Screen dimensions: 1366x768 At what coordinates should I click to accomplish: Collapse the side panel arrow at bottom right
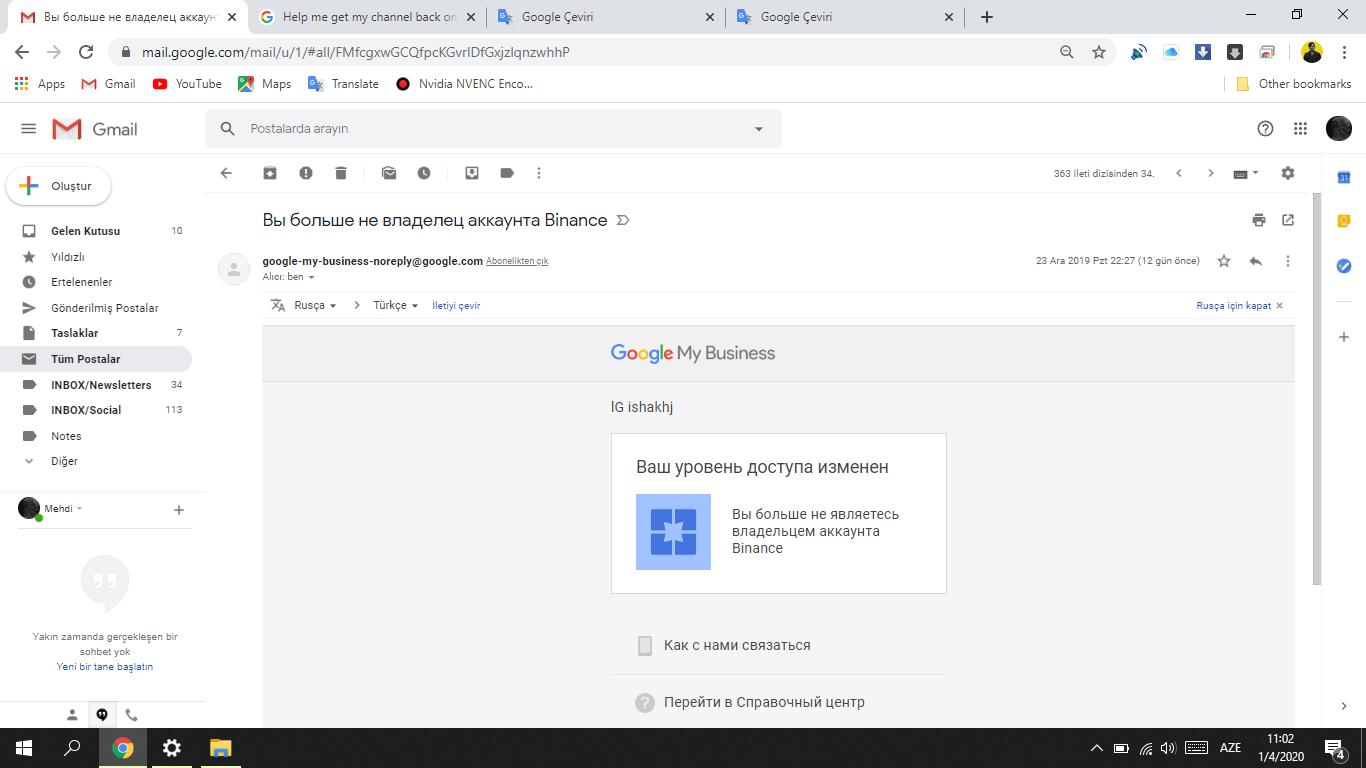point(1344,706)
